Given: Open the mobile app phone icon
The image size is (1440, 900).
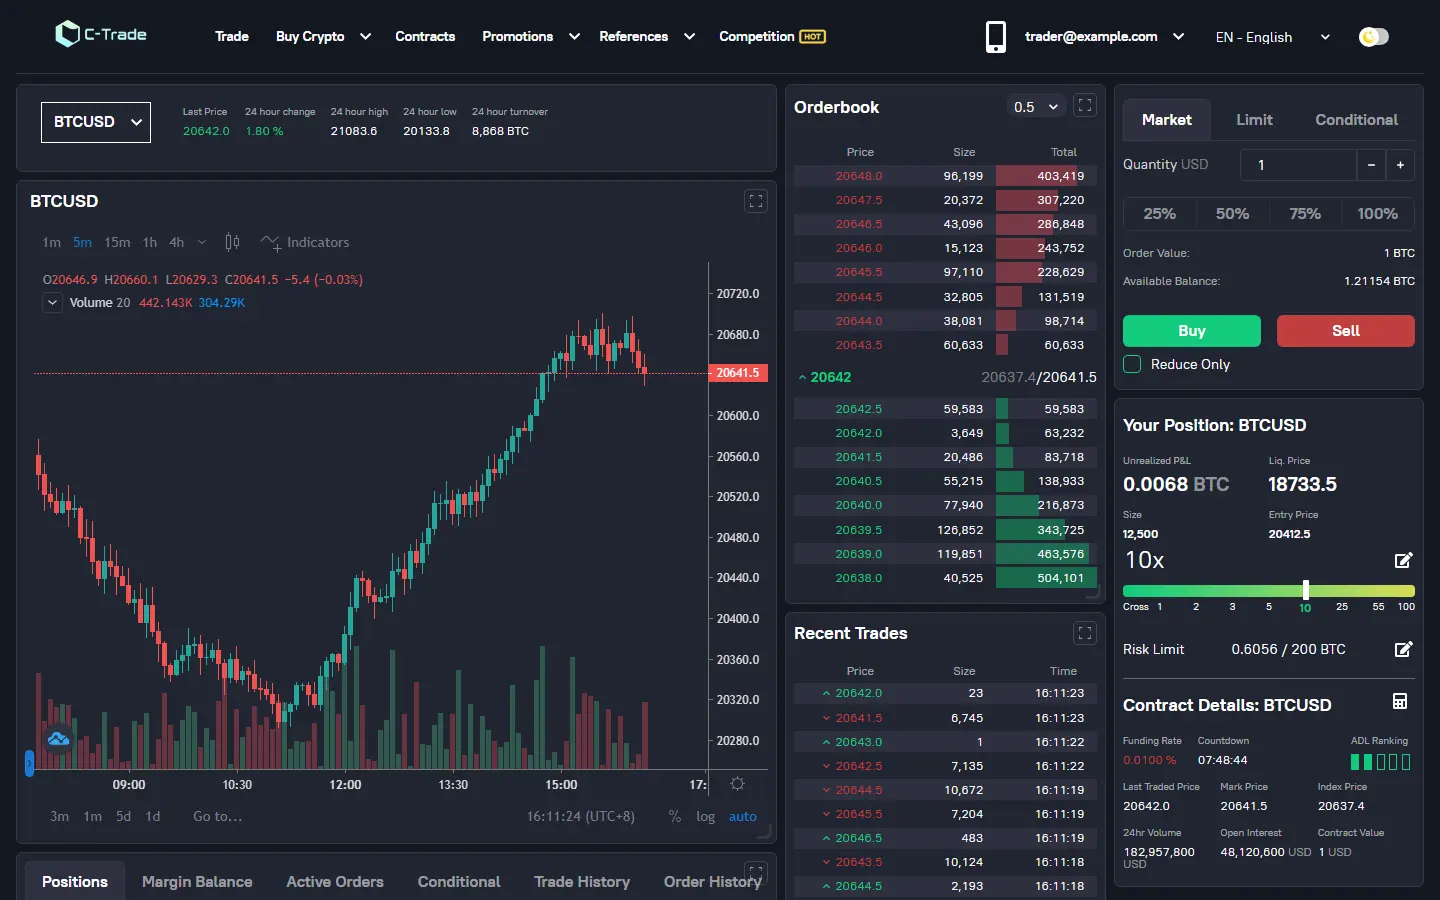Looking at the screenshot, I should coord(995,37).
